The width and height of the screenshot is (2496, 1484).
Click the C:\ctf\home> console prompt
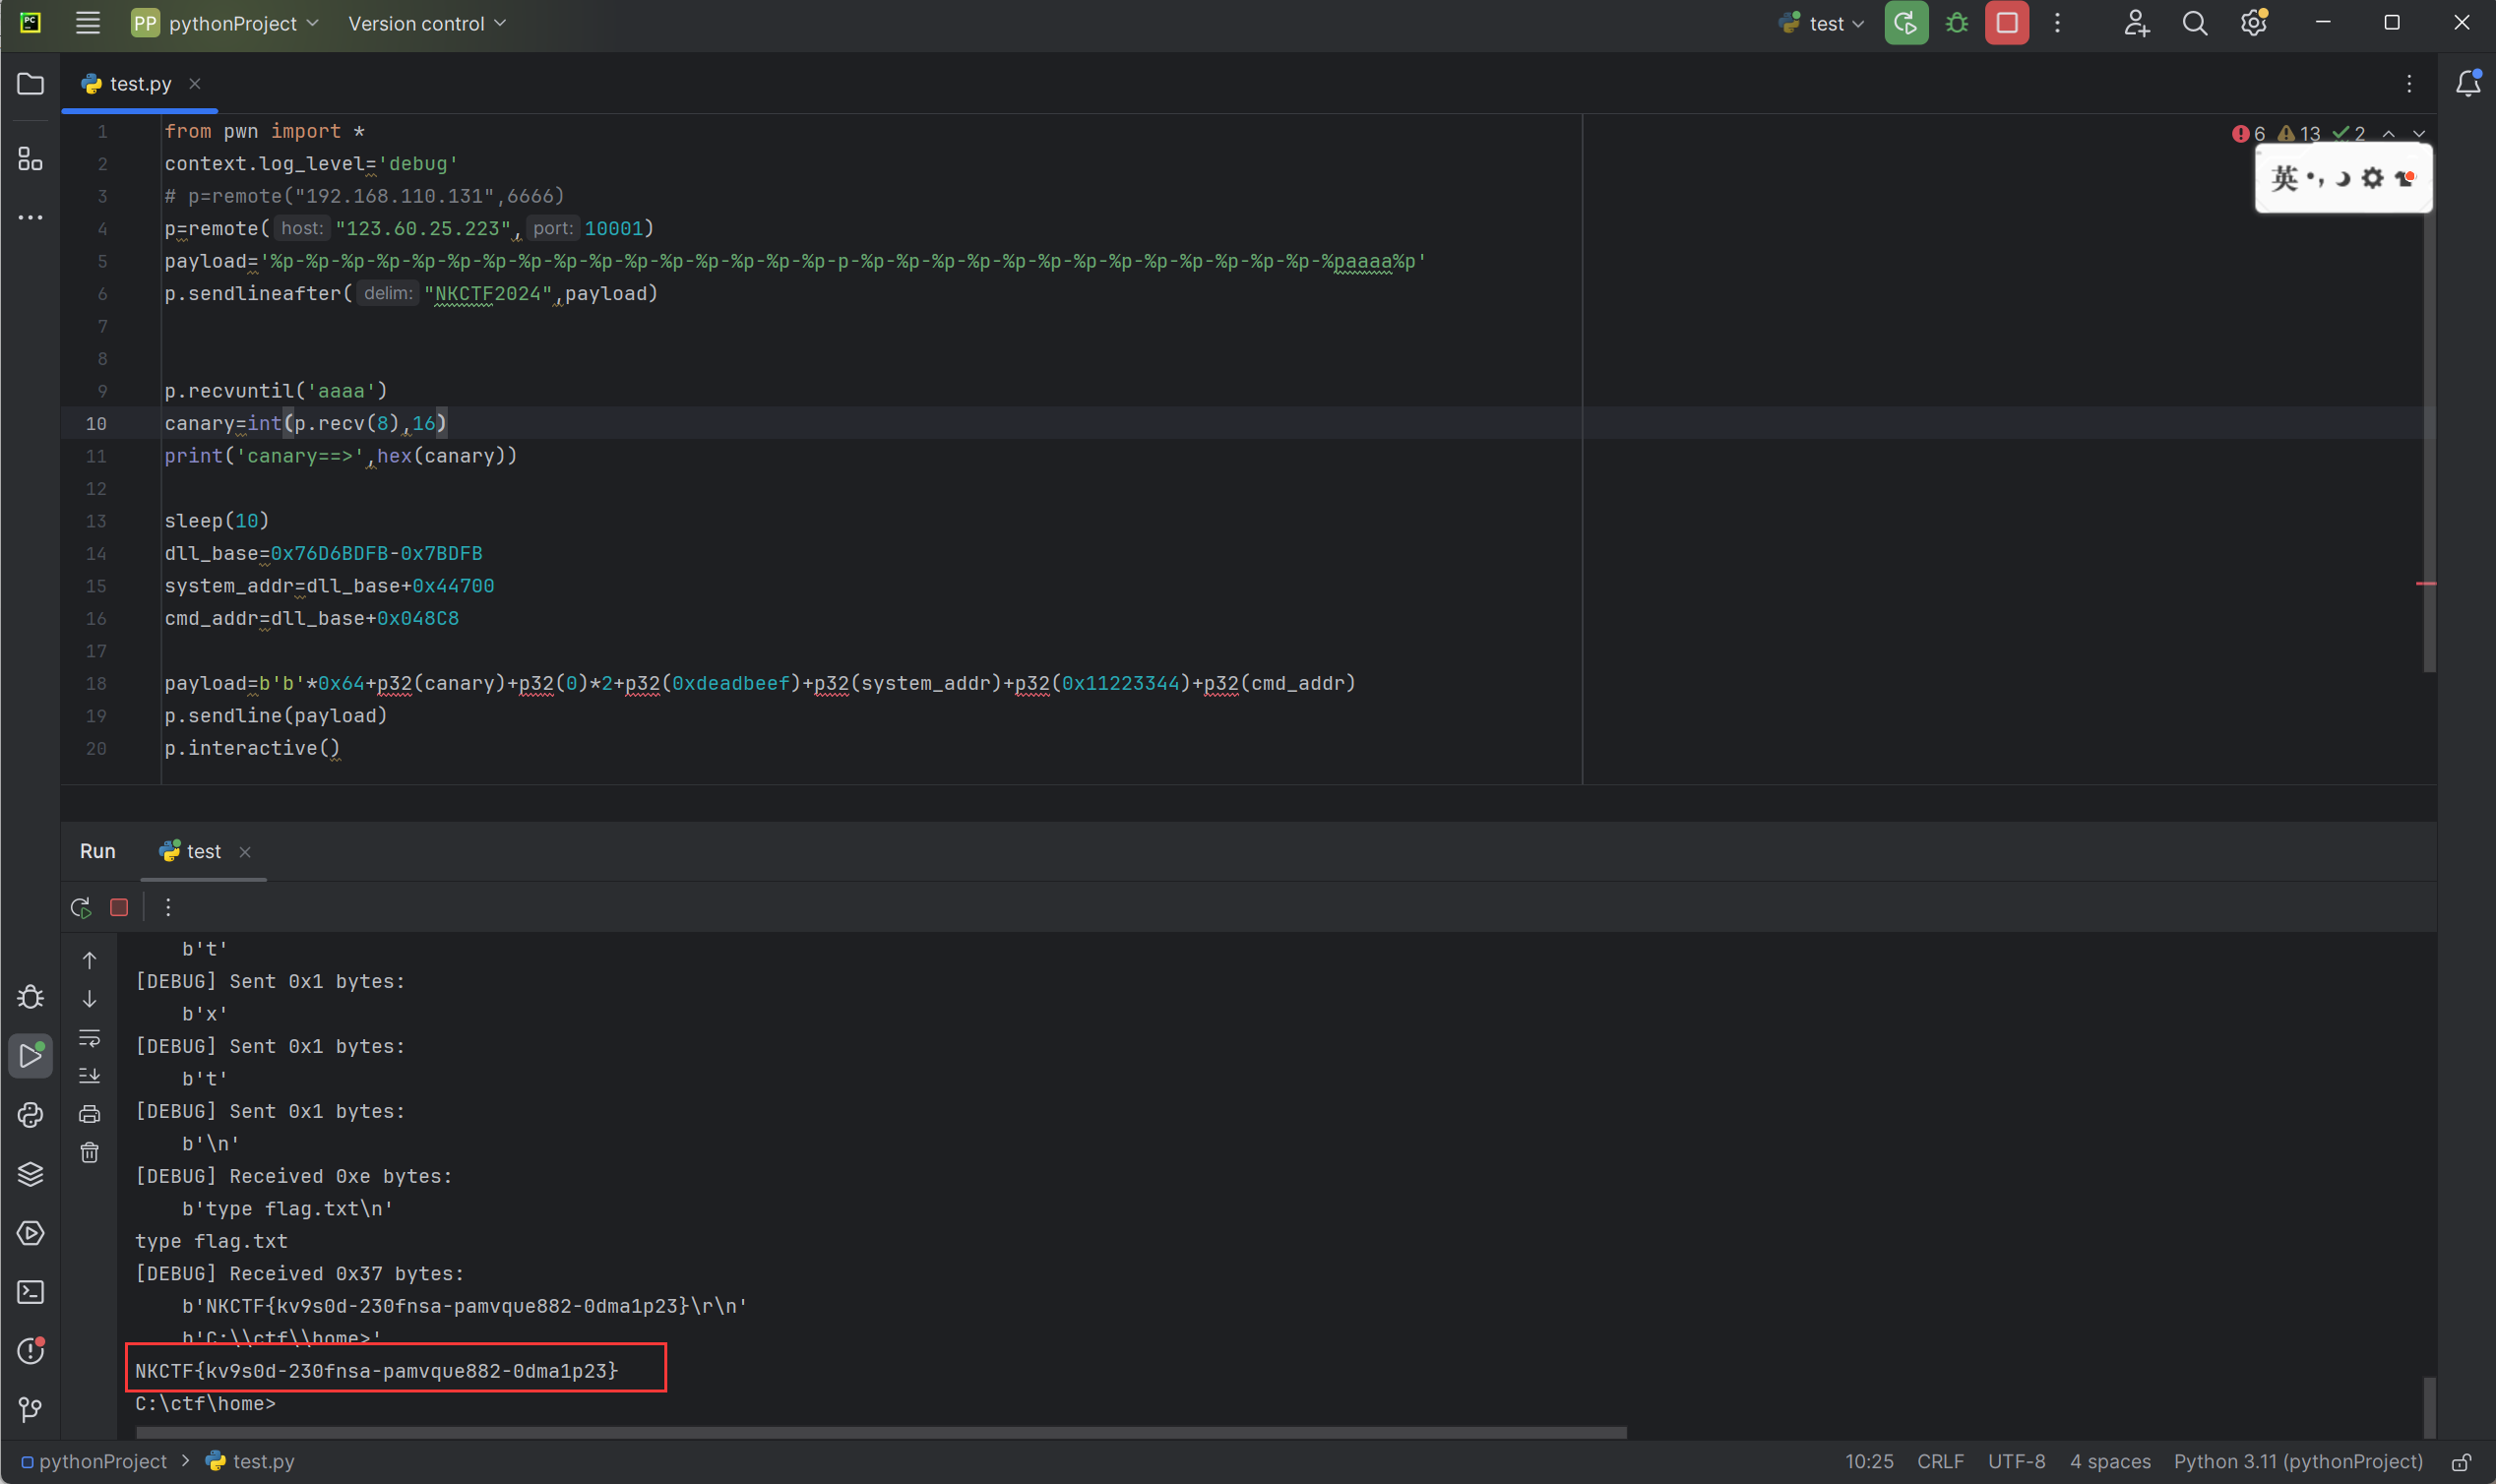[x=205, y=1403]
